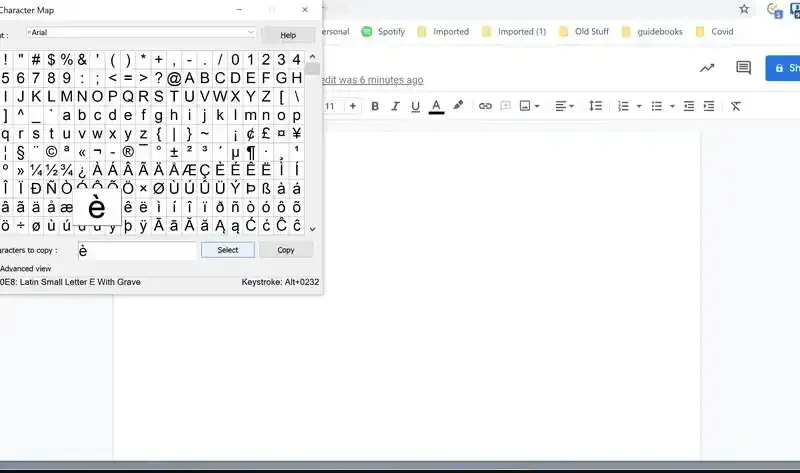This screenshot has height=473, width=800.
Task: Click the insert link icon
Action: pyautogui.click(x=486, y=106)
